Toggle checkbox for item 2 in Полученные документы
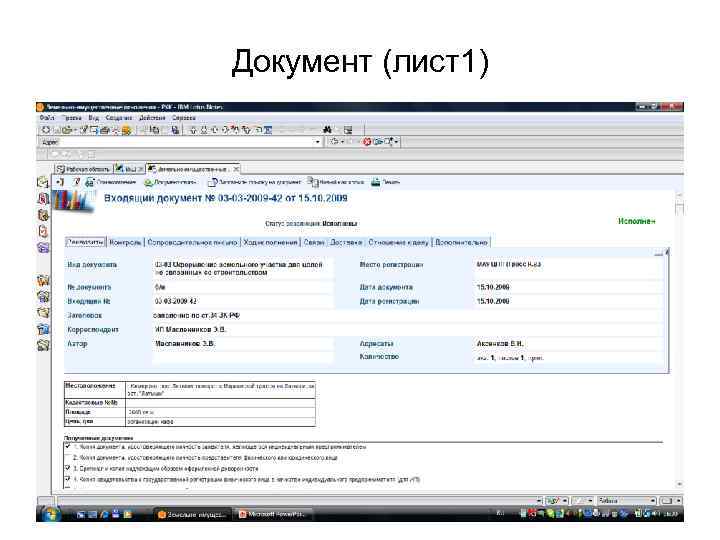Image resolution: width=720 pixels, height=540 pixels. tap(68, 457)
